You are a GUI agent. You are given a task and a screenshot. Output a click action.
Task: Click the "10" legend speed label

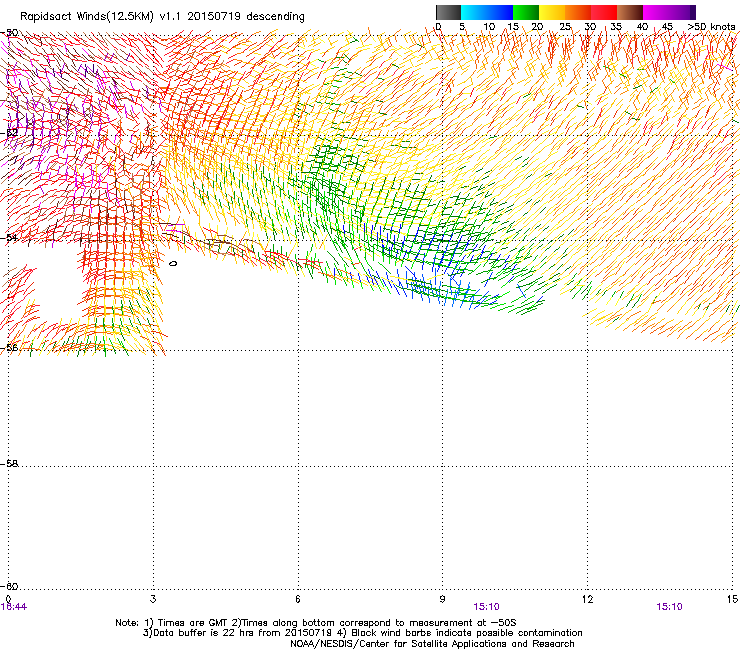pyautogui.click(x=489, y=26)
